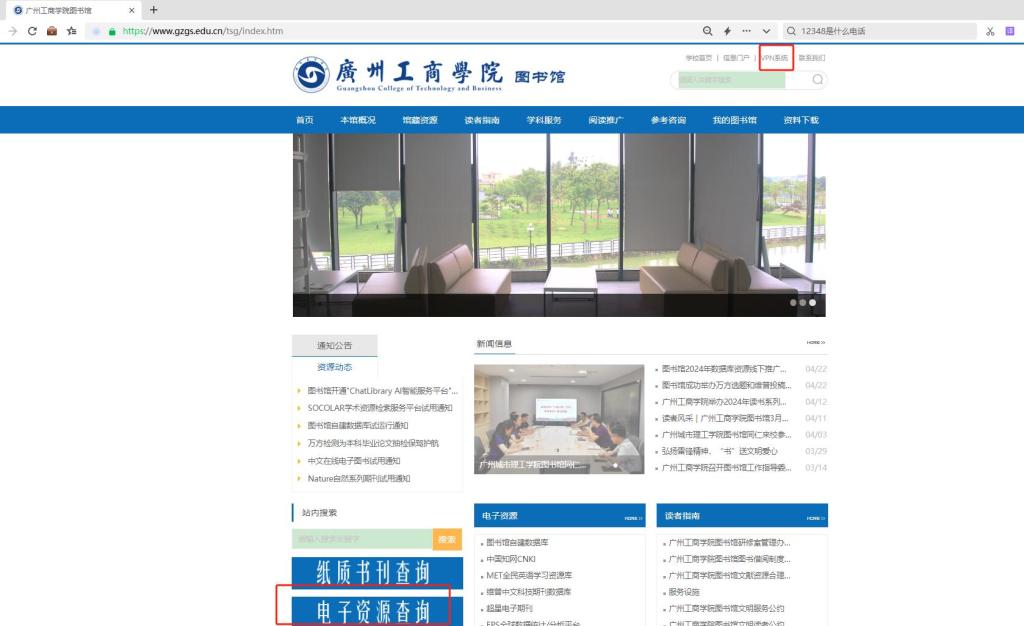Click the 站内搜索 keyword input field
This screenshot has height=626, width=1024.
(x=362, y=540)
